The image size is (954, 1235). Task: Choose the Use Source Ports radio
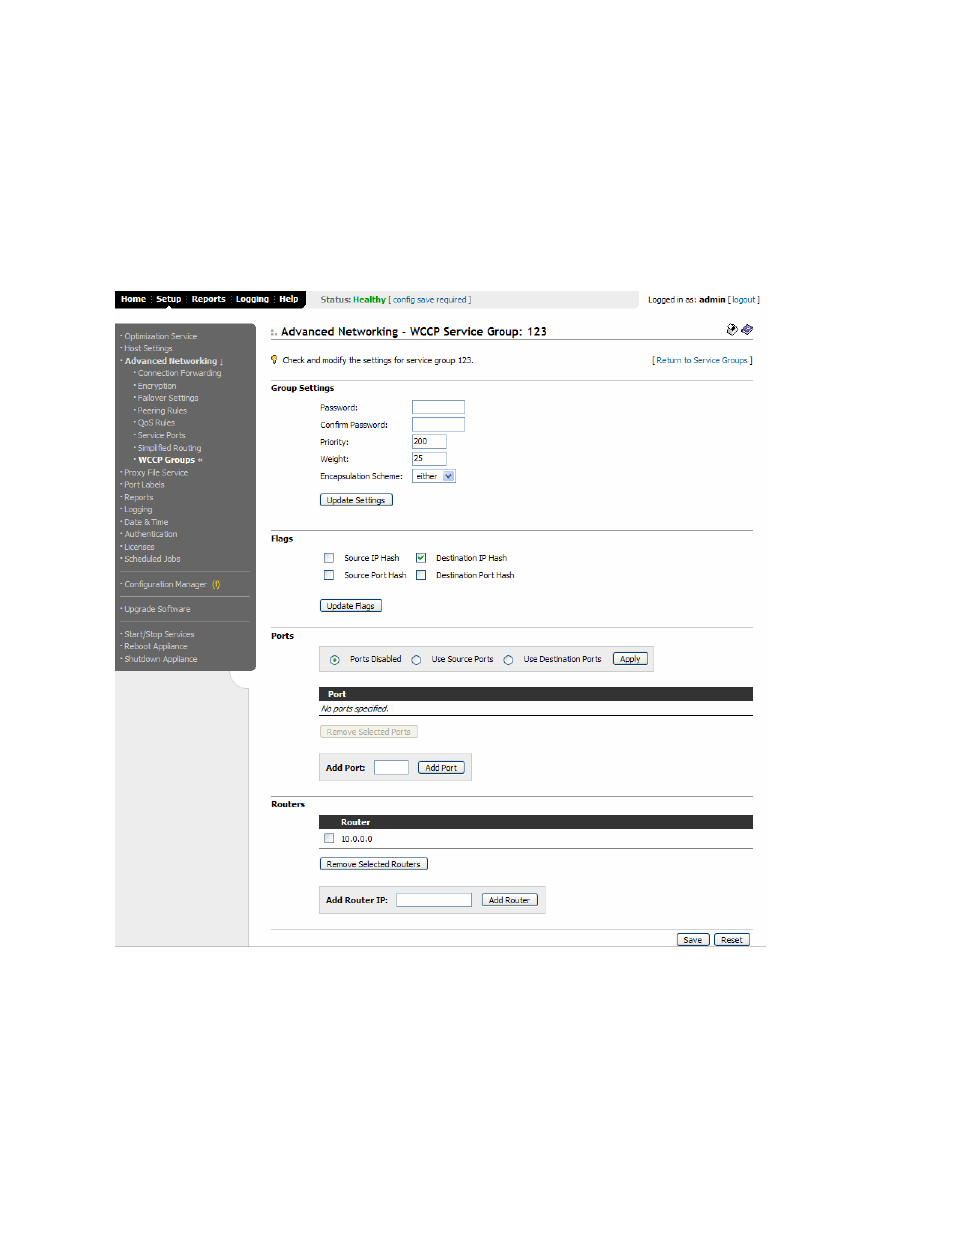(416, 660)
